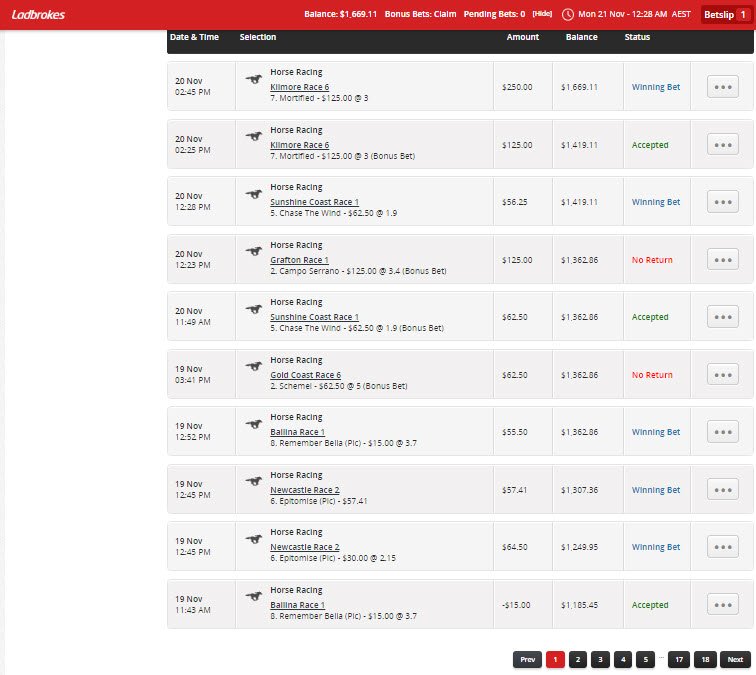This screenshot has height=675, width=756.
Task: Click the horse icon in the 11:43 AM Ballina row
Action: (x=254, y=596)
